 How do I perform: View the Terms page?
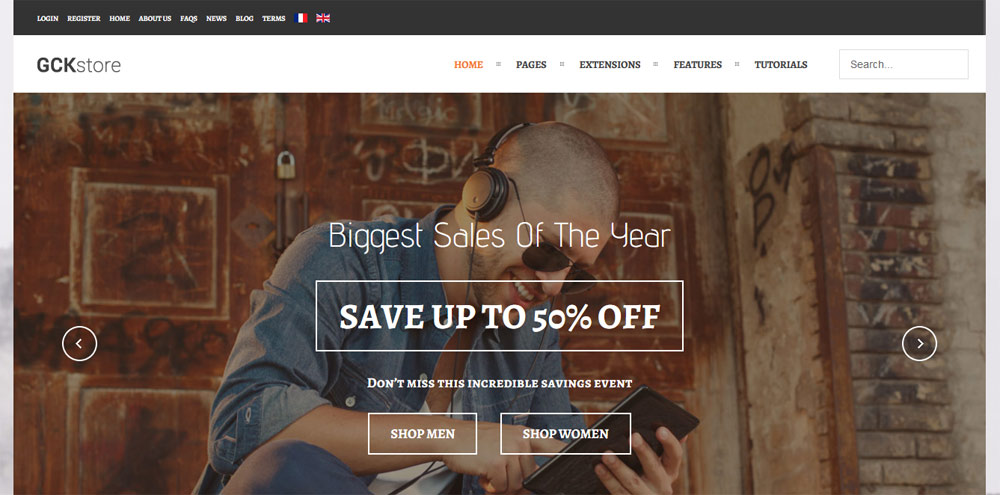[x=274, y=18]
